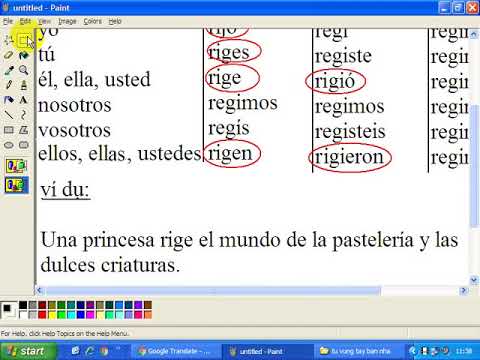This screenshot has height=360, width=480.
Task: Click the underlined 'ví dụ:' text
Action: click(x=65, y=190)
